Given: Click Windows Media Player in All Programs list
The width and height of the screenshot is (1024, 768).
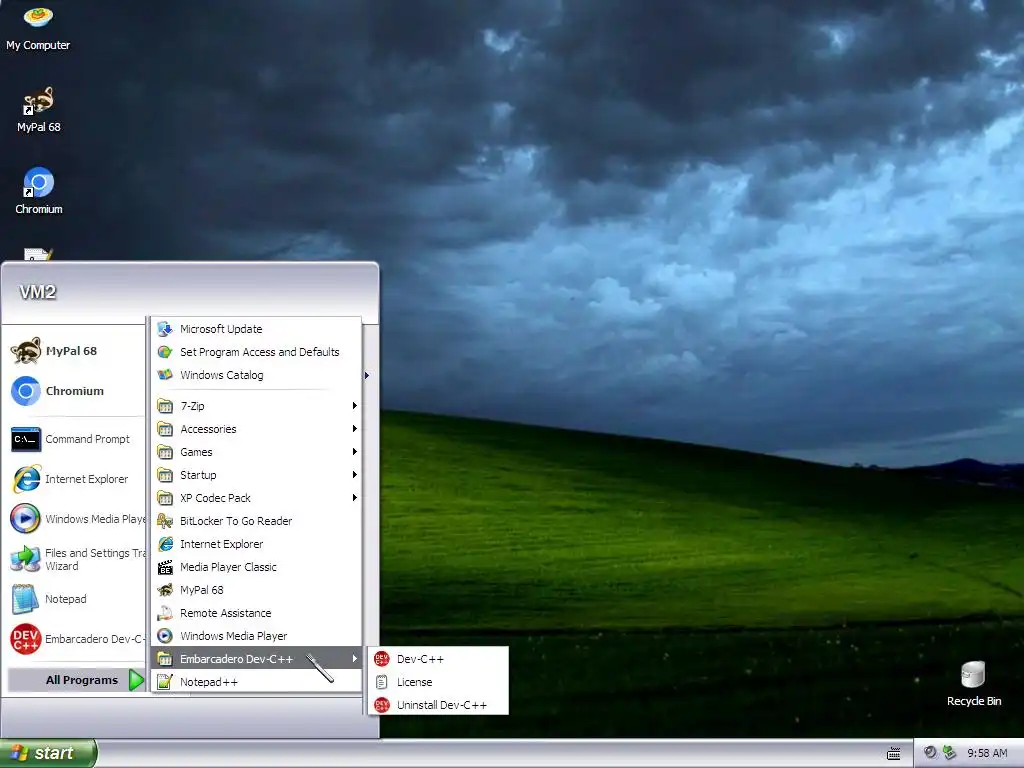Looking at the screenshot, I should (257, 636).
